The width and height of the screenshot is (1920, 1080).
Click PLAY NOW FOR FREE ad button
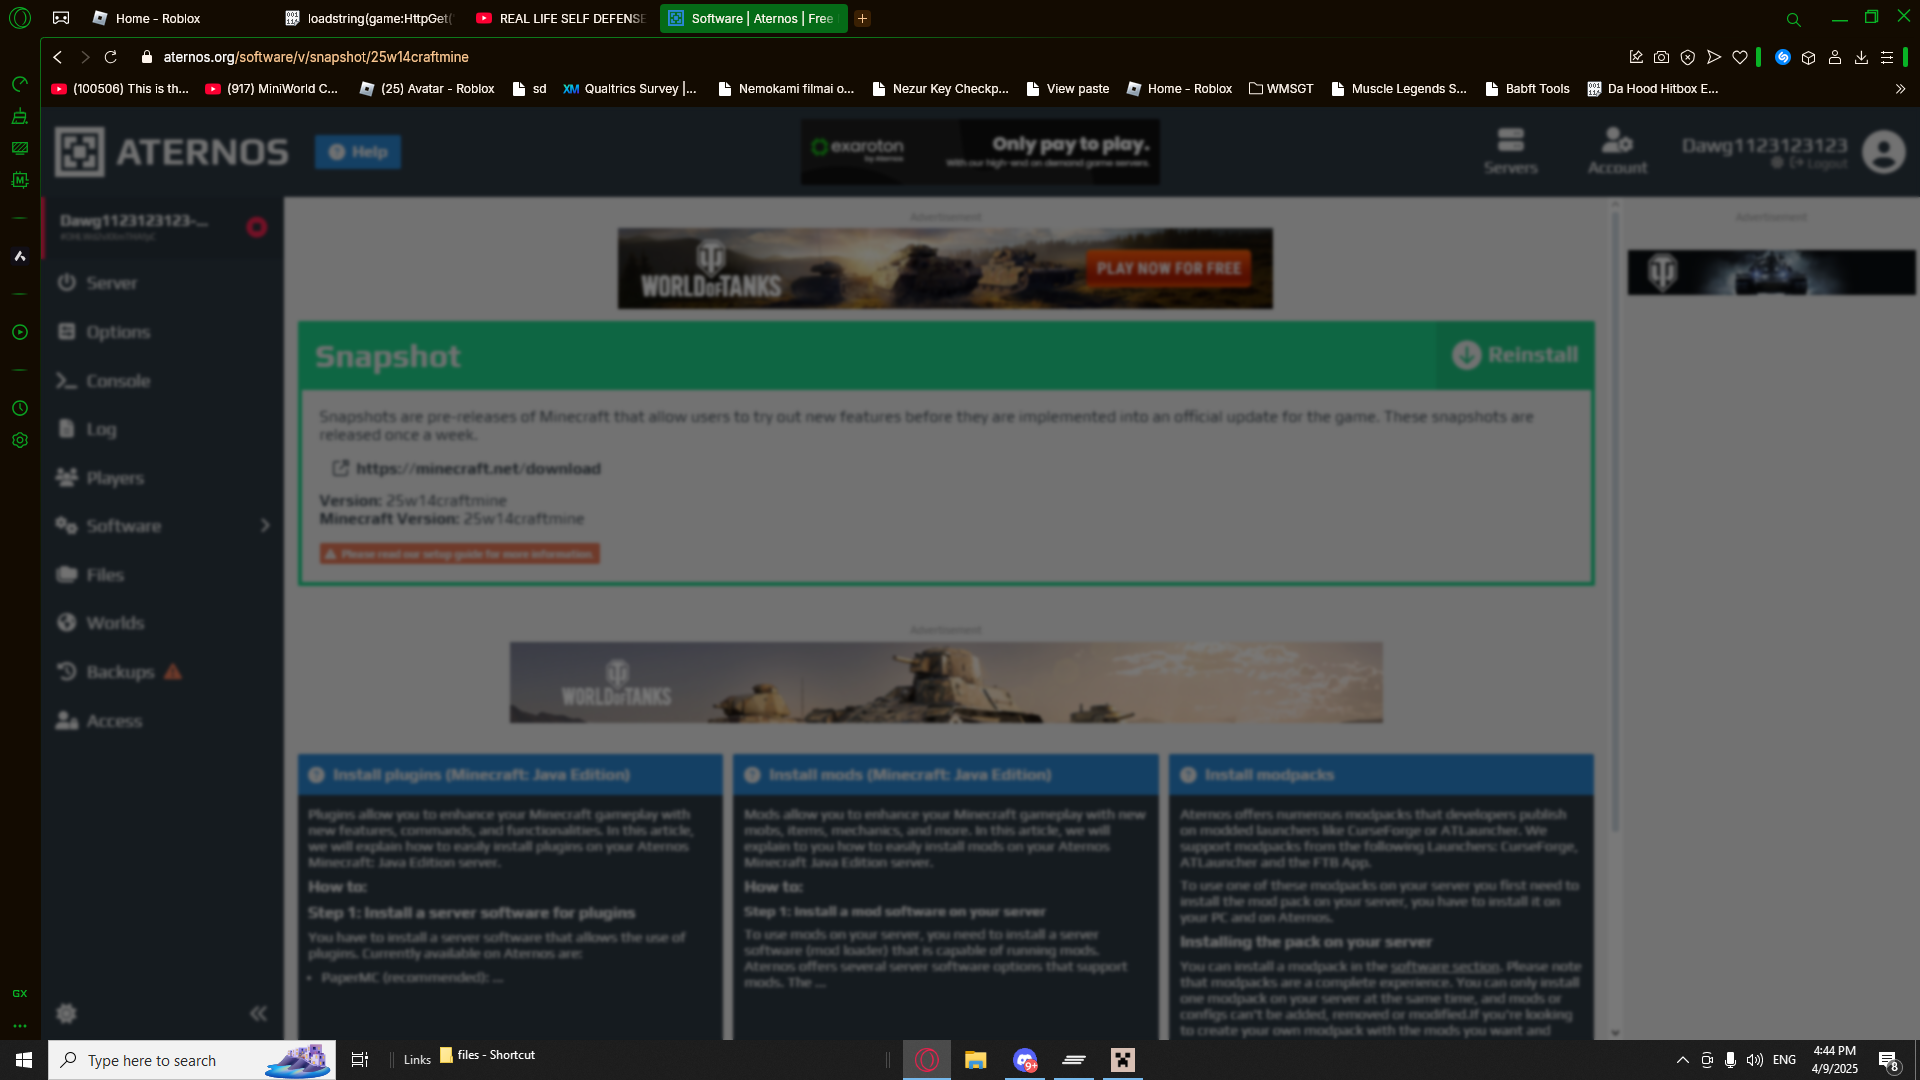[x=1168, y=268]
